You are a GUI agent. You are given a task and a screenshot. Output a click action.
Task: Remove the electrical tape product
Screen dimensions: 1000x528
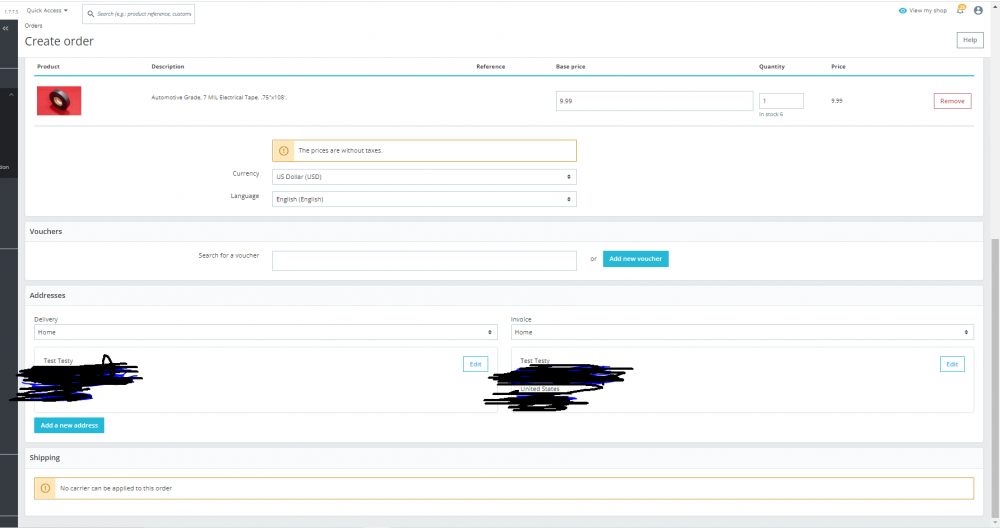click(x=952, y=101)
